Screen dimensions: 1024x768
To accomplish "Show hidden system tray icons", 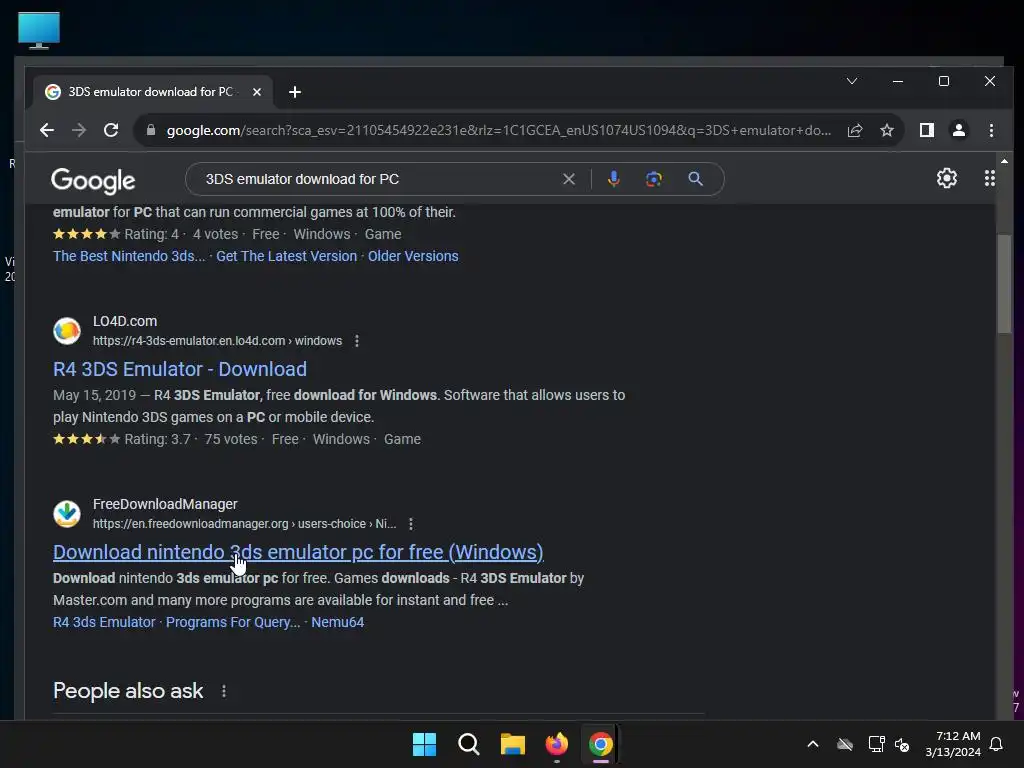I will coord(813,744).
